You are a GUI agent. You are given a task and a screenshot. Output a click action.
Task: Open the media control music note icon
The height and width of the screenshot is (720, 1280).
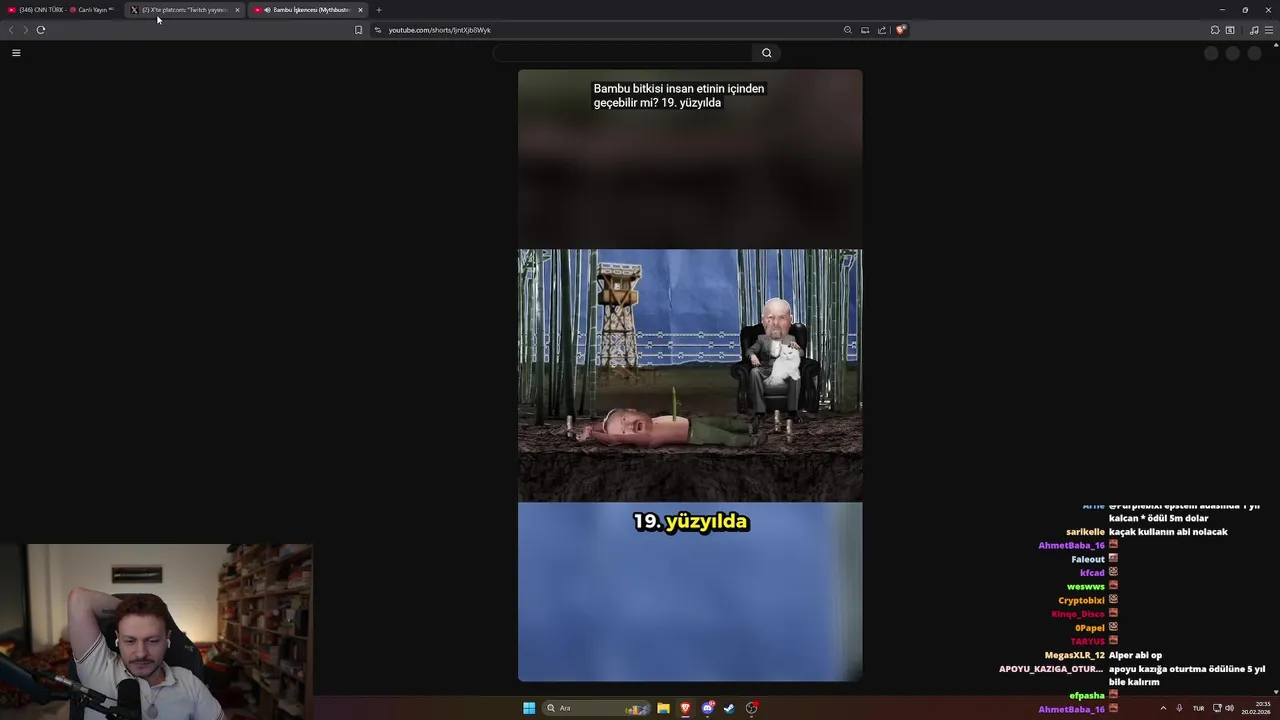pyautogui.click(x=1254, y=30)
